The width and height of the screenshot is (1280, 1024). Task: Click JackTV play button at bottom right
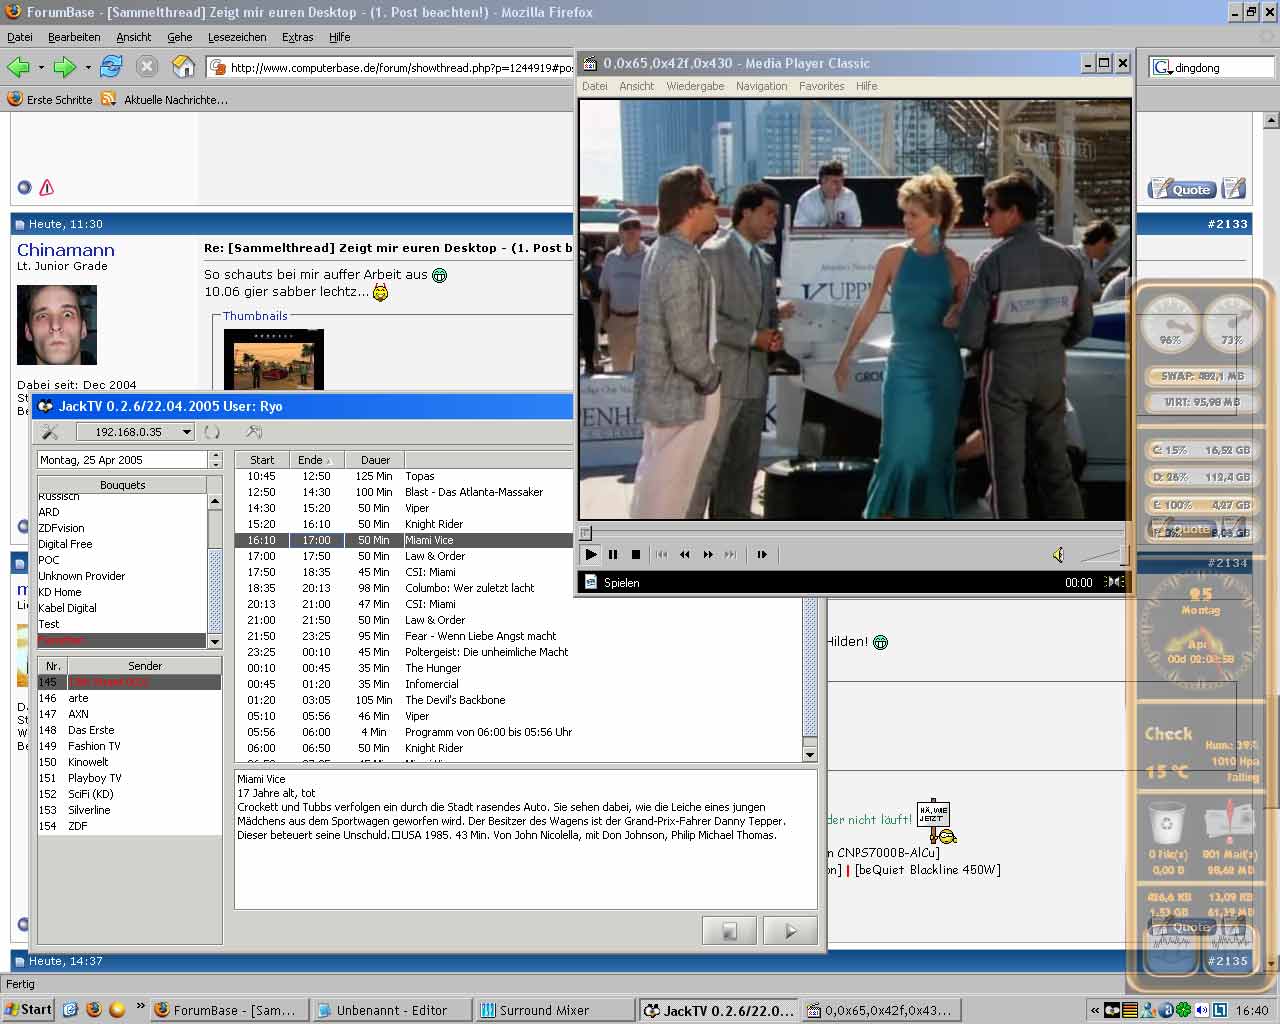coord(790,931)
